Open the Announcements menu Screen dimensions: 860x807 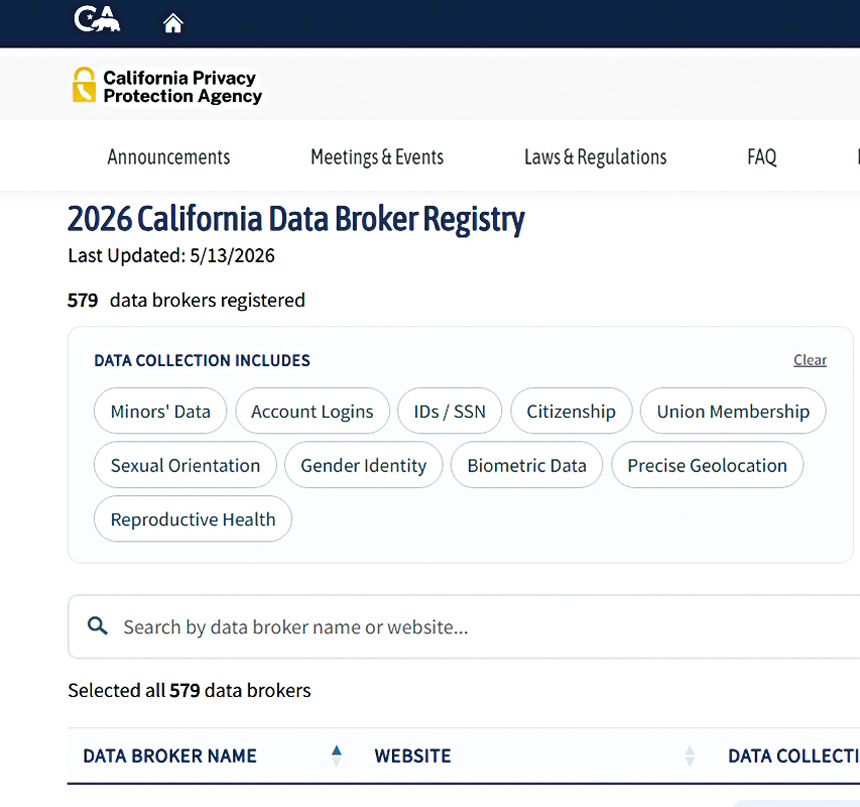tap(169, 157)
